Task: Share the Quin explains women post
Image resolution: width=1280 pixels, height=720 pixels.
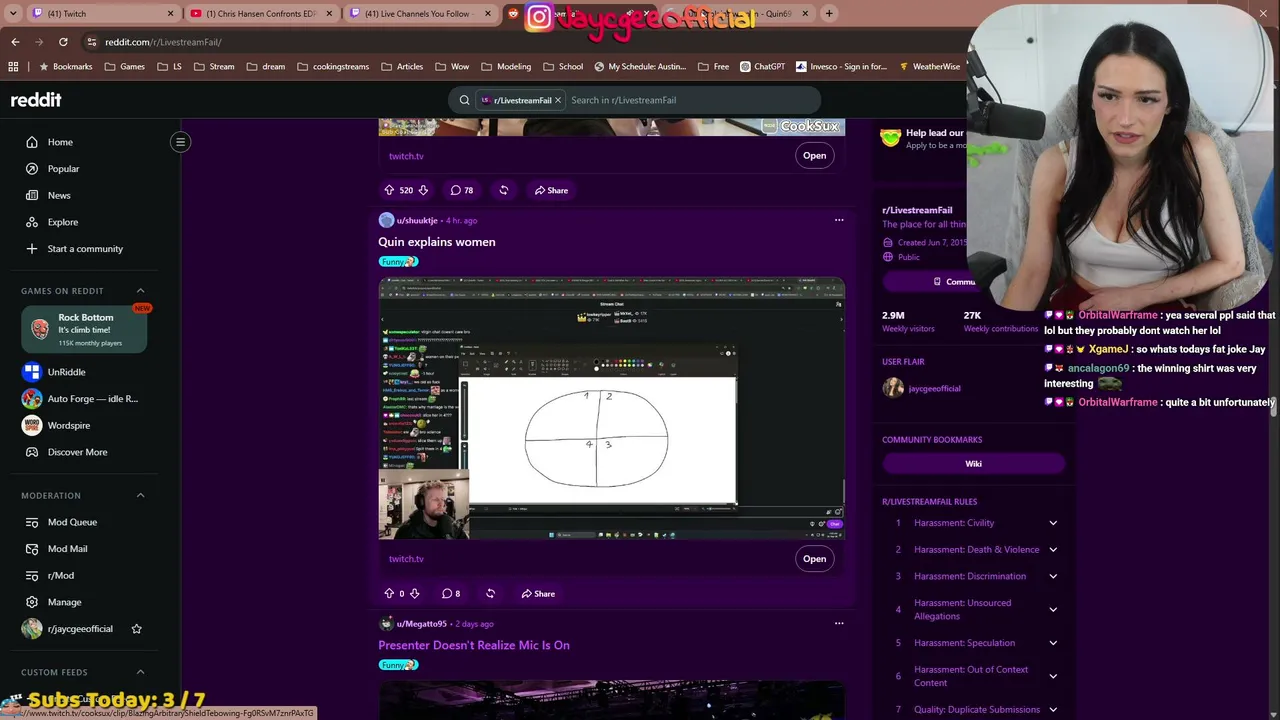Action: 538,594
